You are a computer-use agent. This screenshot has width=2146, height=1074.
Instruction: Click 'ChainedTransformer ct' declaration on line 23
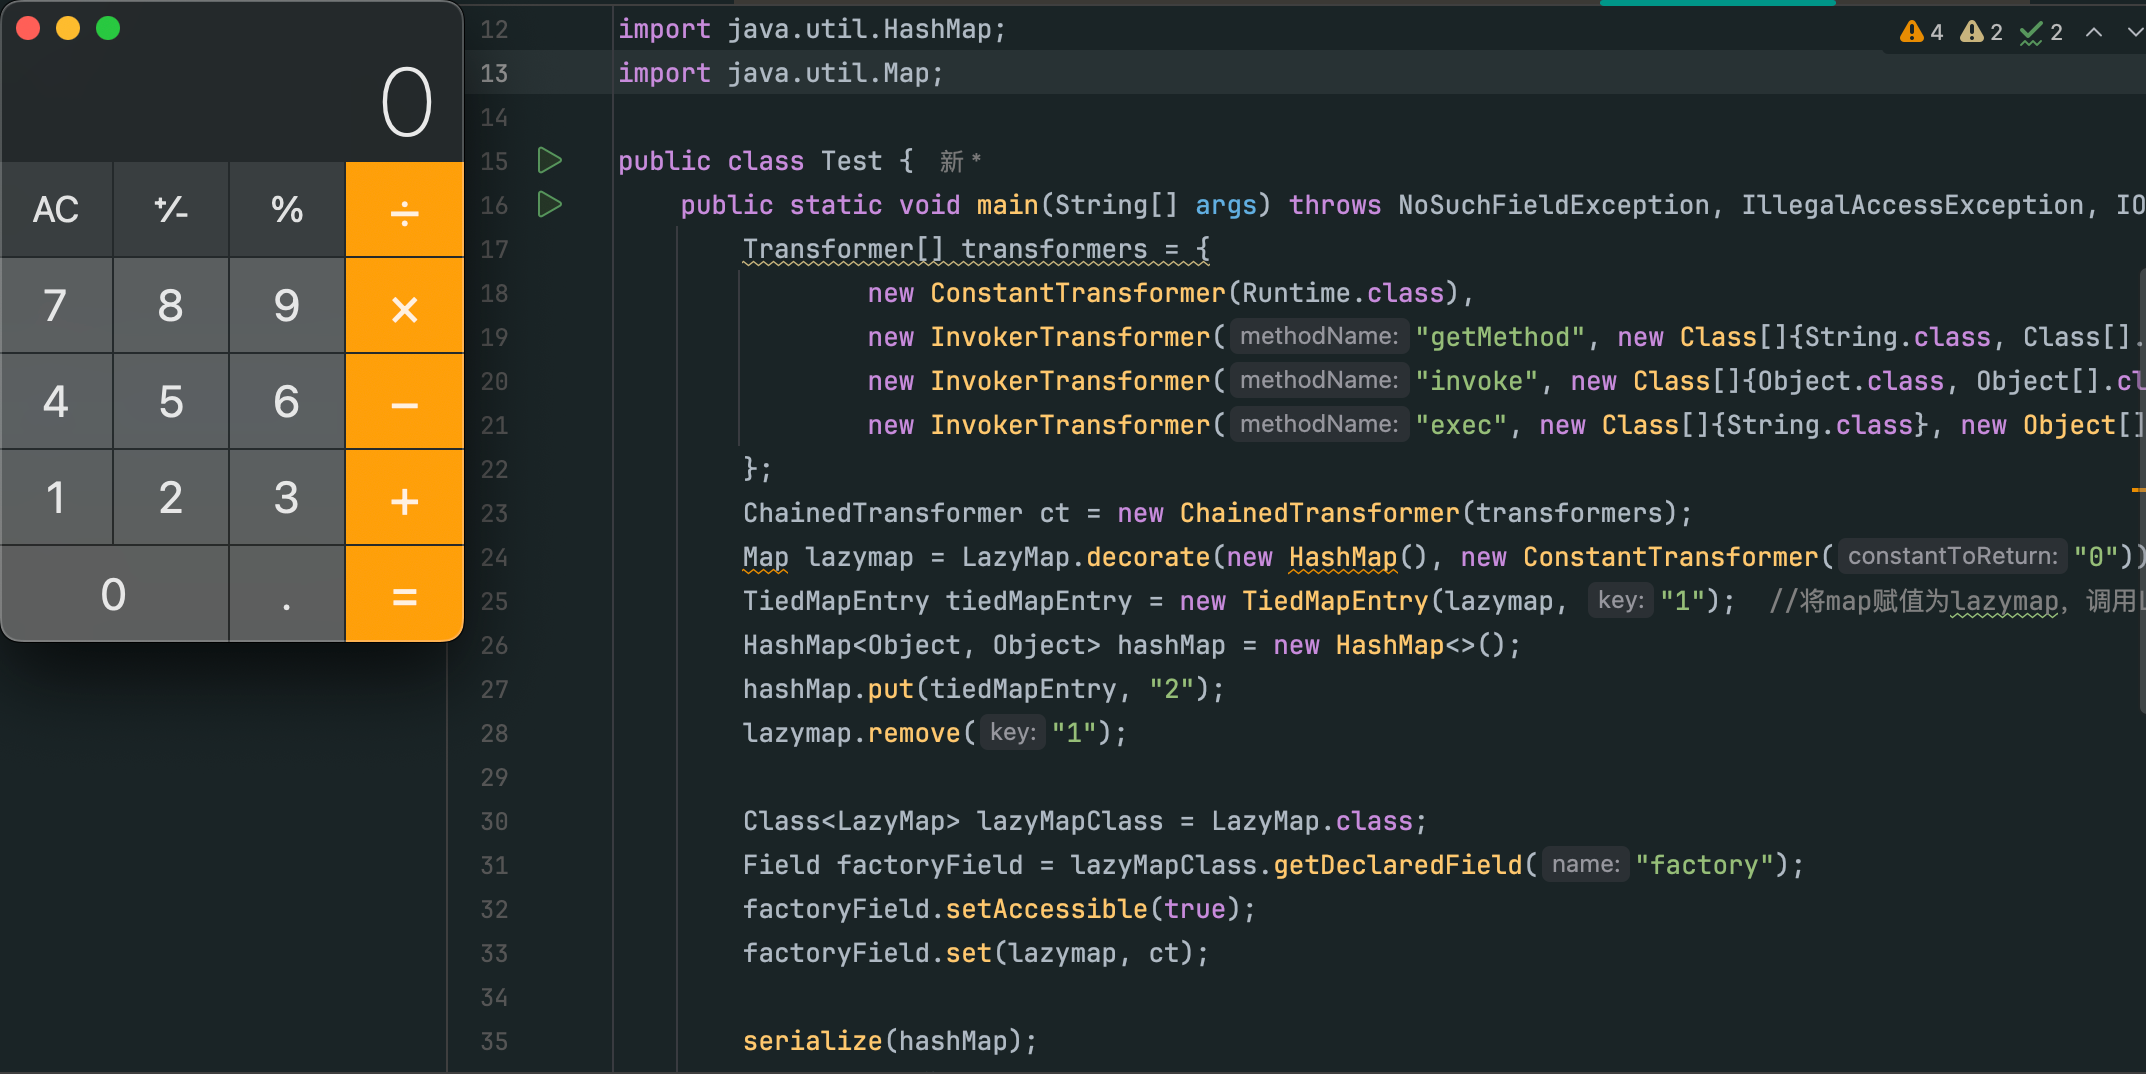(906, 513)
